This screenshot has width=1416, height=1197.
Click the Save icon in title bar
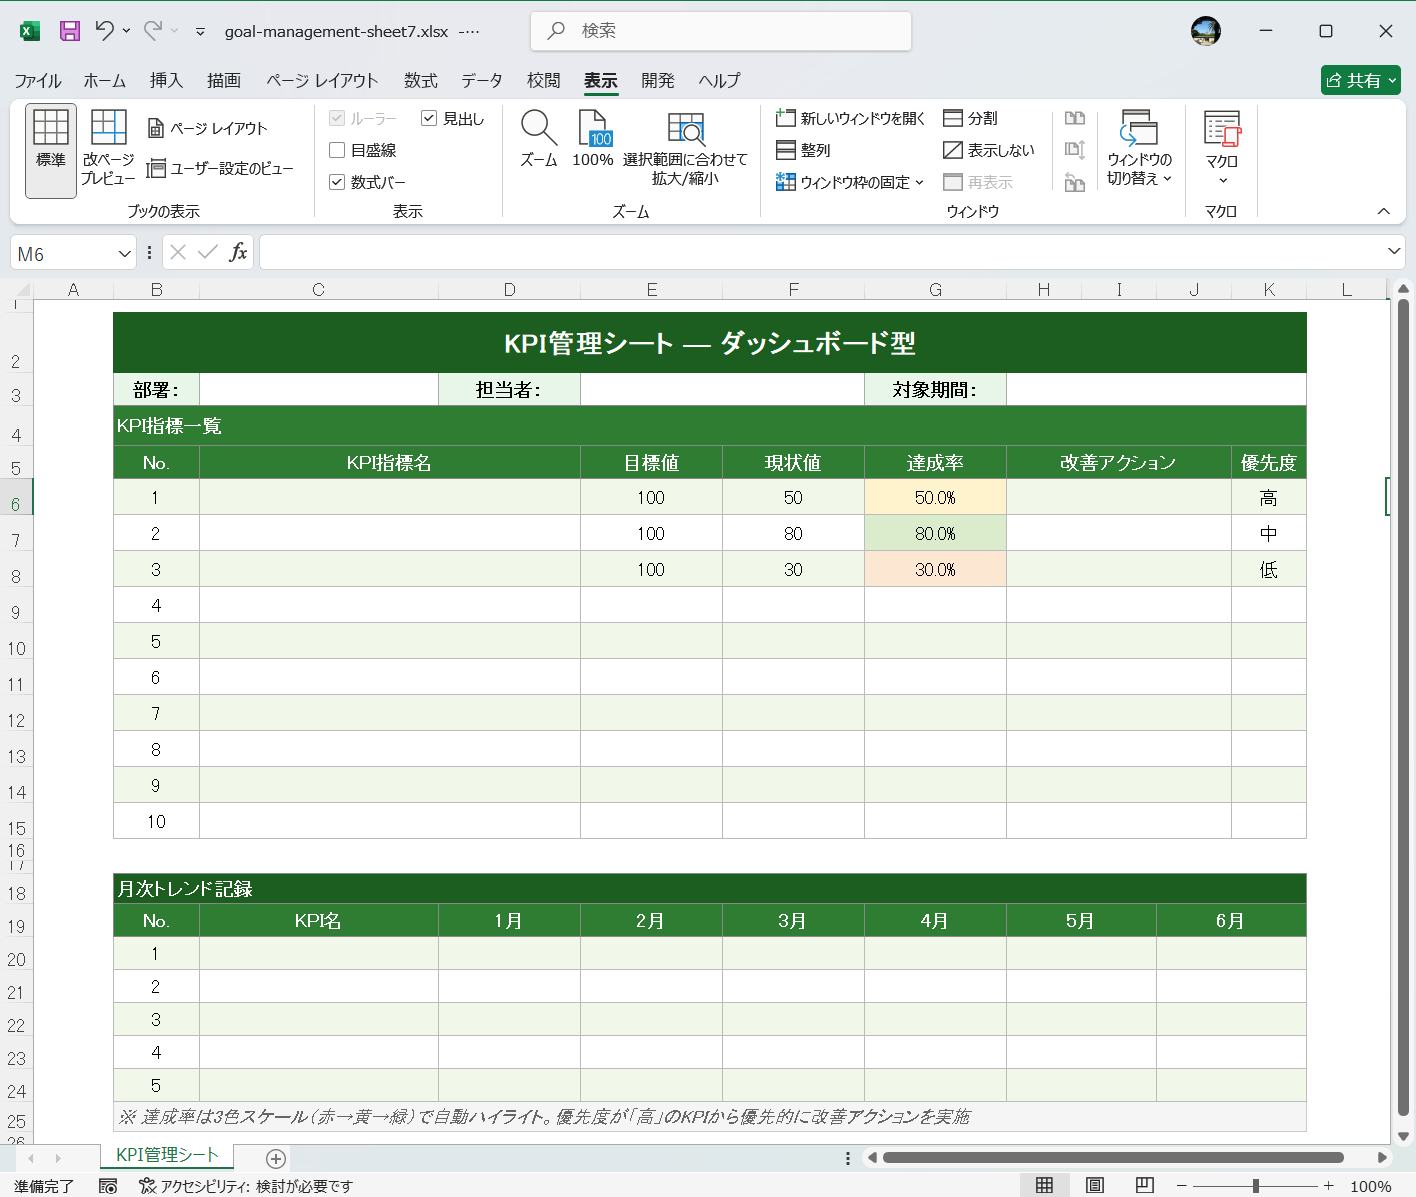69,31
